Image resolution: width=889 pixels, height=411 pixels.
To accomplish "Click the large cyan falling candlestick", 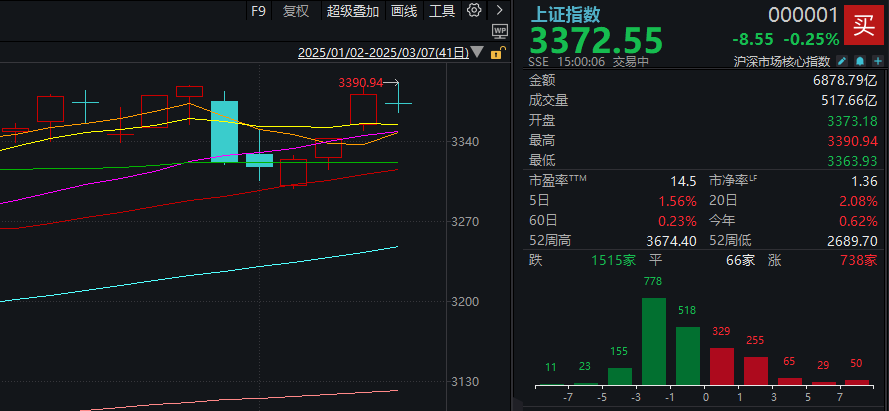I will pyautogui.click(x=225, y=131).
